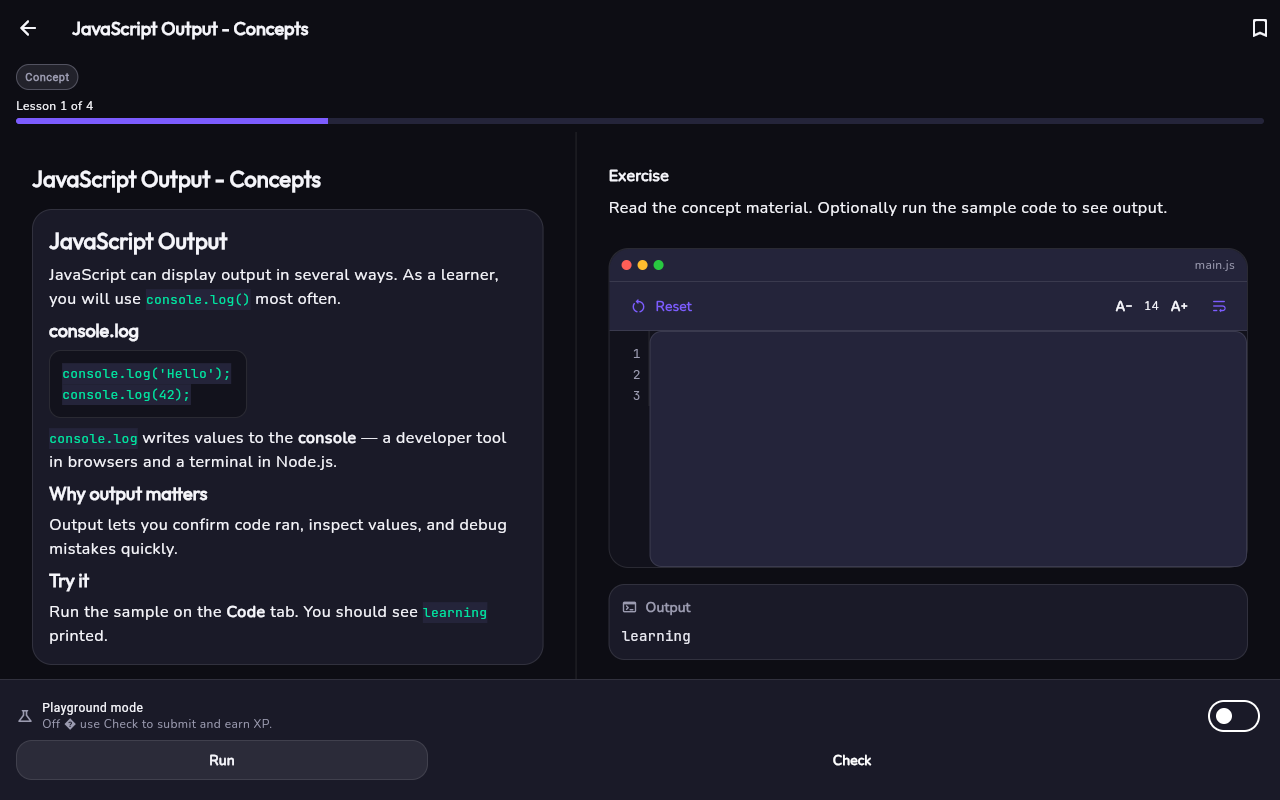Viewport: 1280px width, 800px height.
Task: Enable the Playground mode switch
Action: click(x=1234, y=716)
